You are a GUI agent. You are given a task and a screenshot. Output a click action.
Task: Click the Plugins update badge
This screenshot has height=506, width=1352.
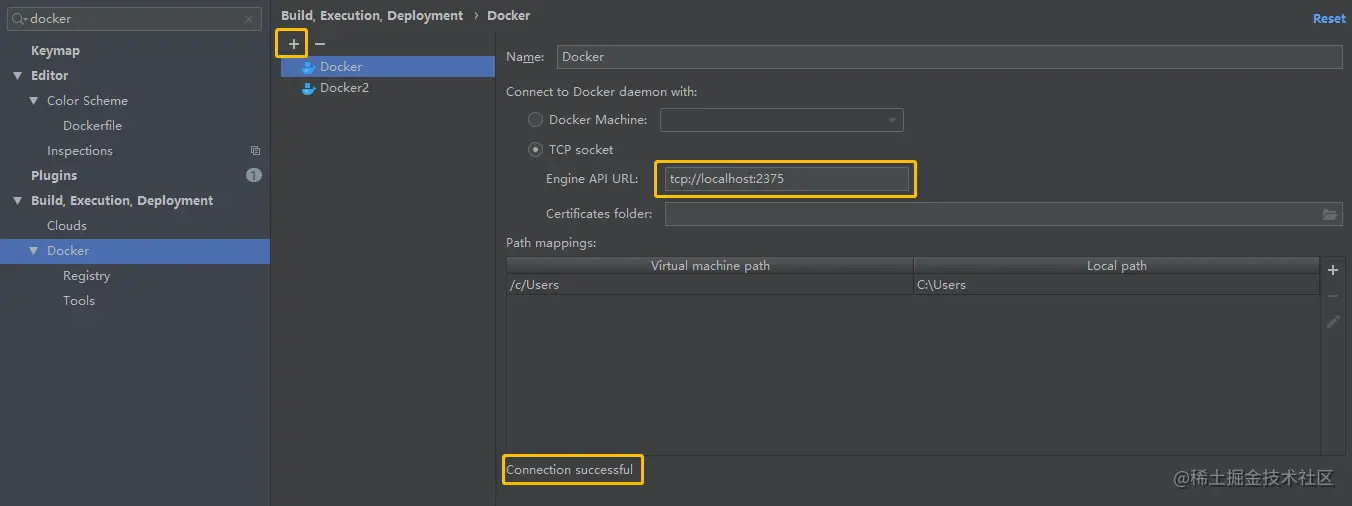pos(254,175)
